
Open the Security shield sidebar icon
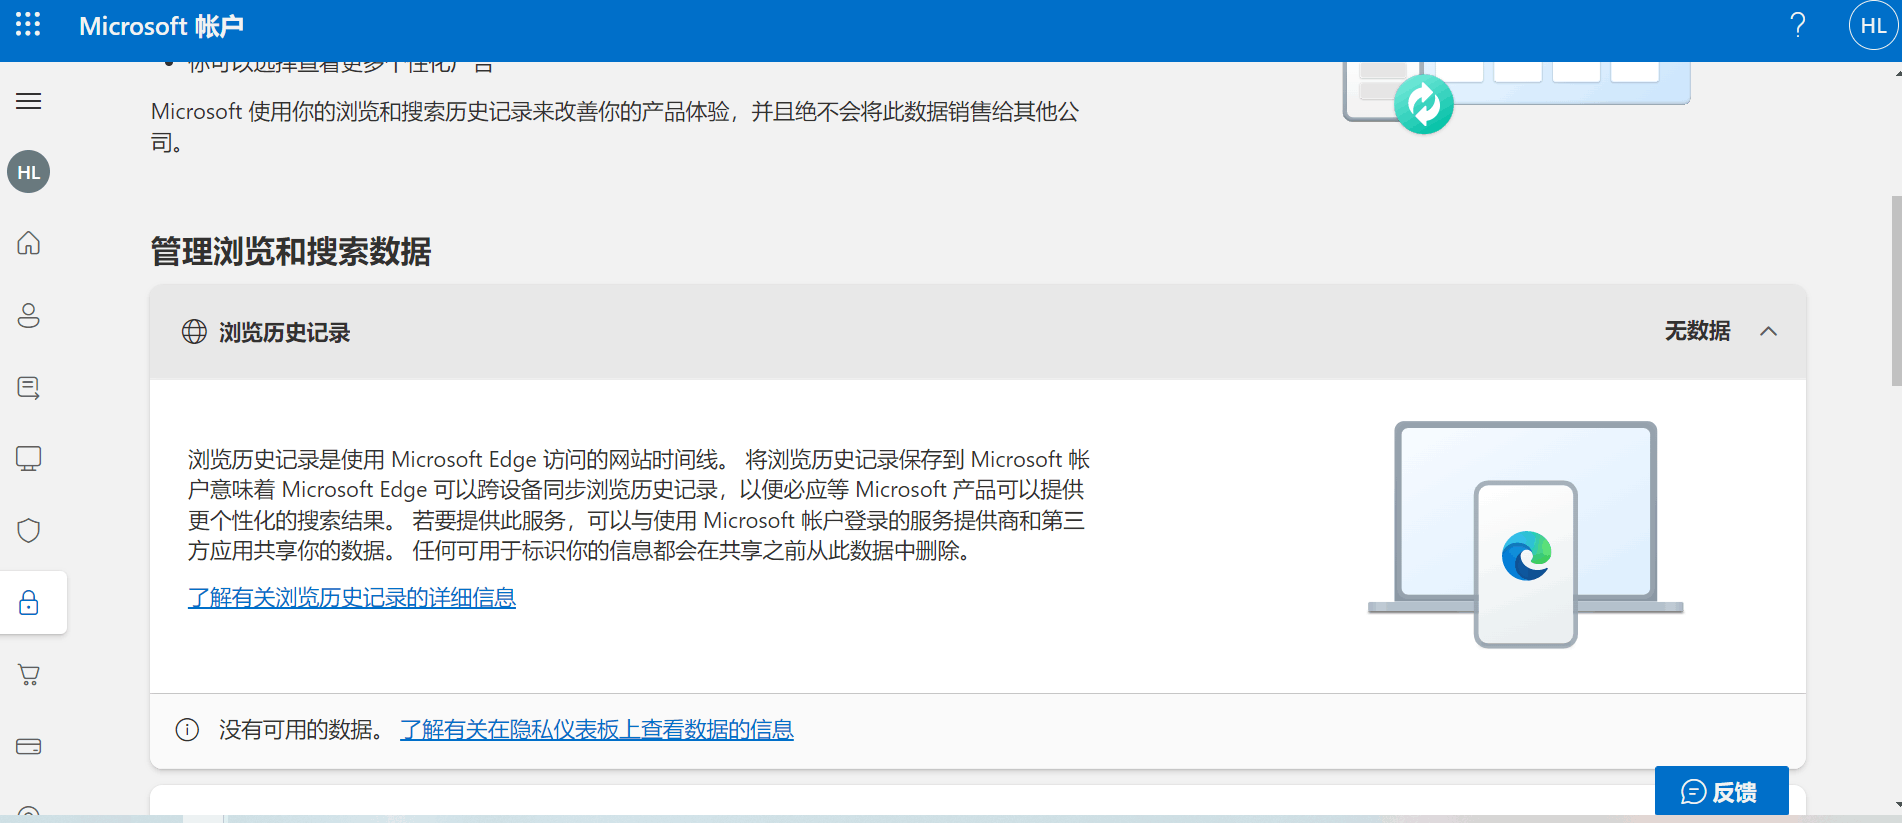click(x=29, y=530)
